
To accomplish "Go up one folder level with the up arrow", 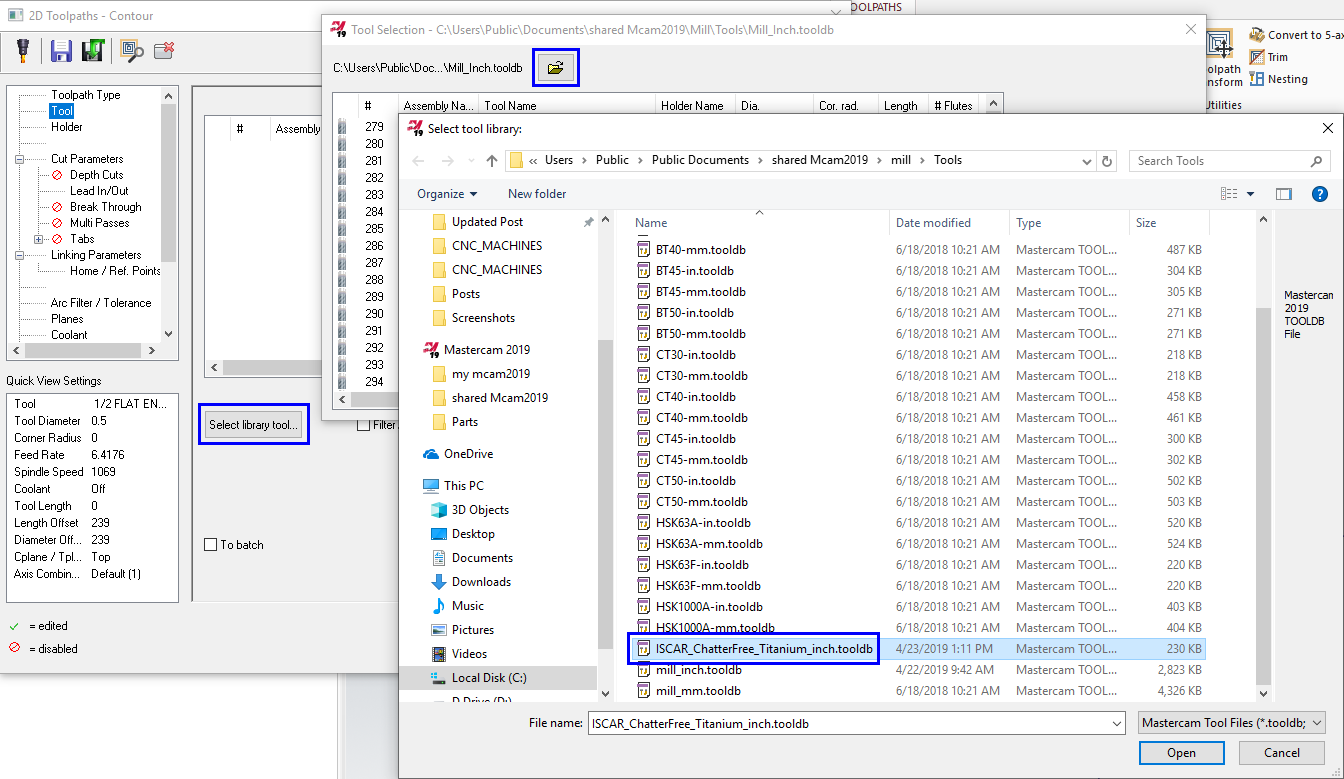I will (491, 161).
